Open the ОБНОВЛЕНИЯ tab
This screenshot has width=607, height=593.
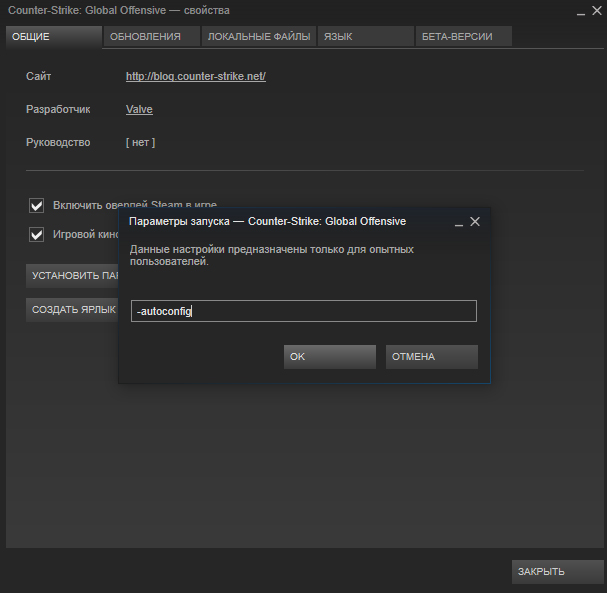[152, 37]
